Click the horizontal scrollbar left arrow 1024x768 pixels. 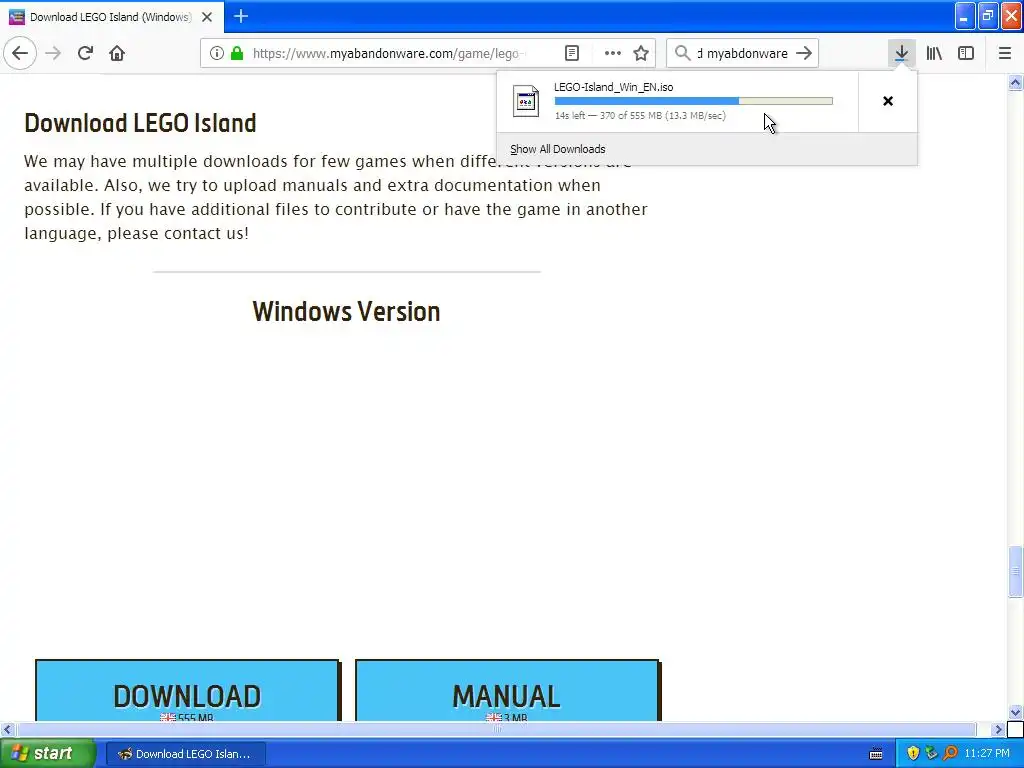coord(7,729)
